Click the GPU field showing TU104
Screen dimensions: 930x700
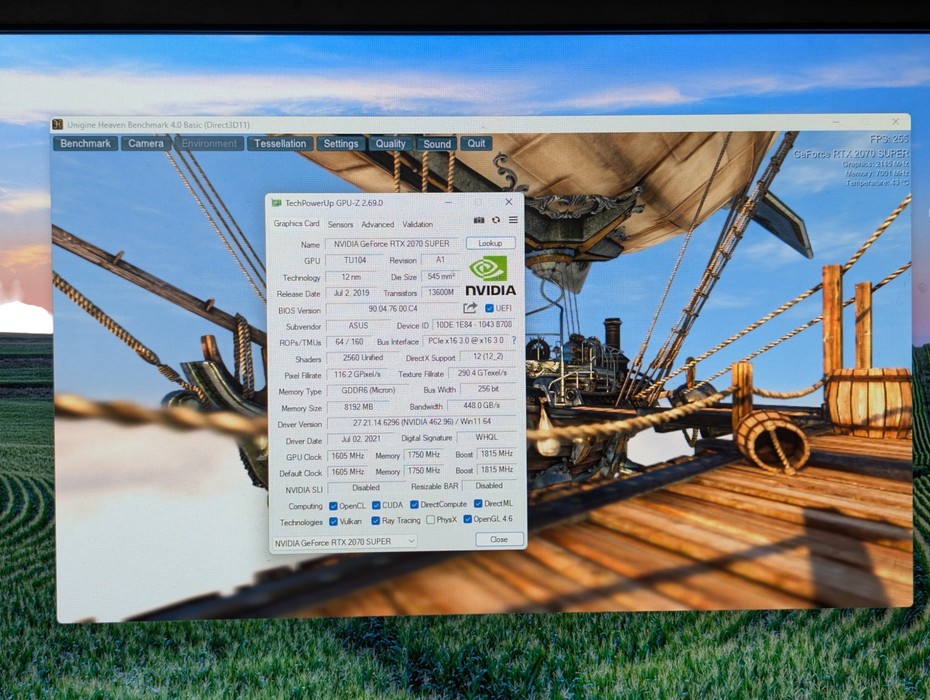355,260
